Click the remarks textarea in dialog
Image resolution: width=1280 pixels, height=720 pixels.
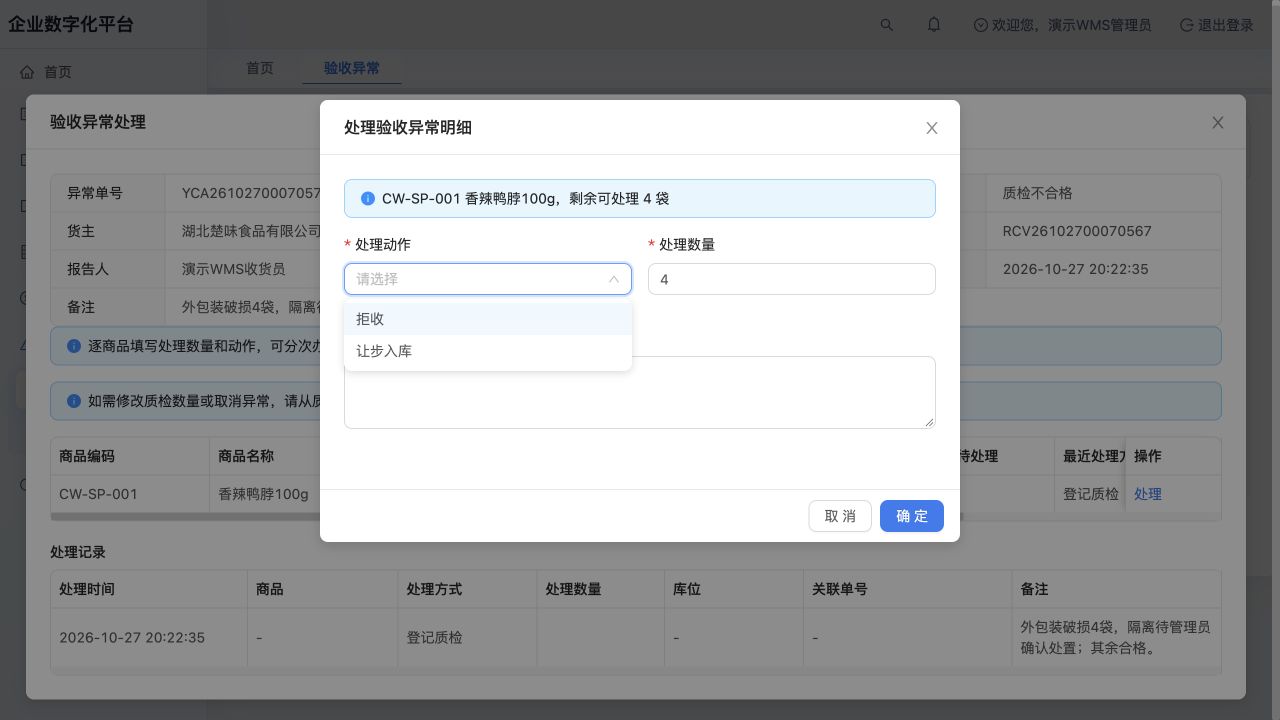[640, 393]
